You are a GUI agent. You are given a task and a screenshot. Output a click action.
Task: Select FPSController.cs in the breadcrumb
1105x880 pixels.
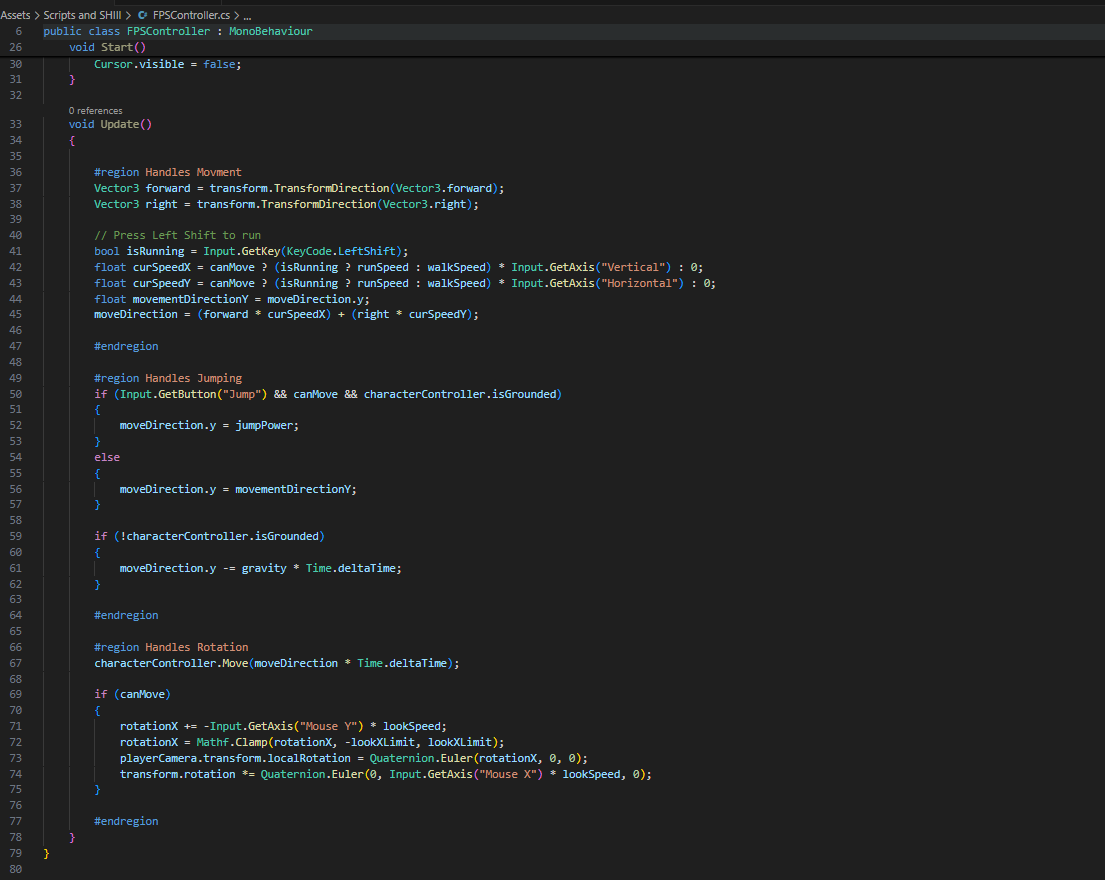click(192, 16)
